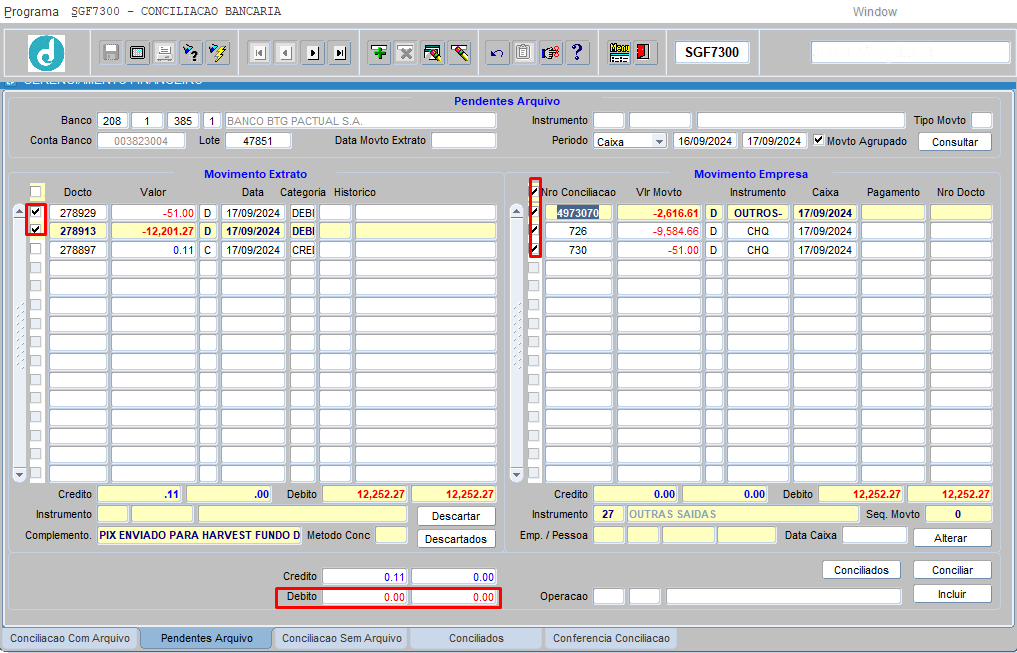Click the X delete record icon
The image size is (1017, 653).
point(406,53)
